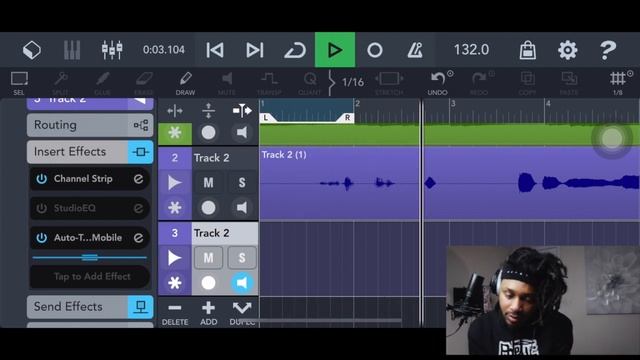Enable StudioEQ power button

41,208
